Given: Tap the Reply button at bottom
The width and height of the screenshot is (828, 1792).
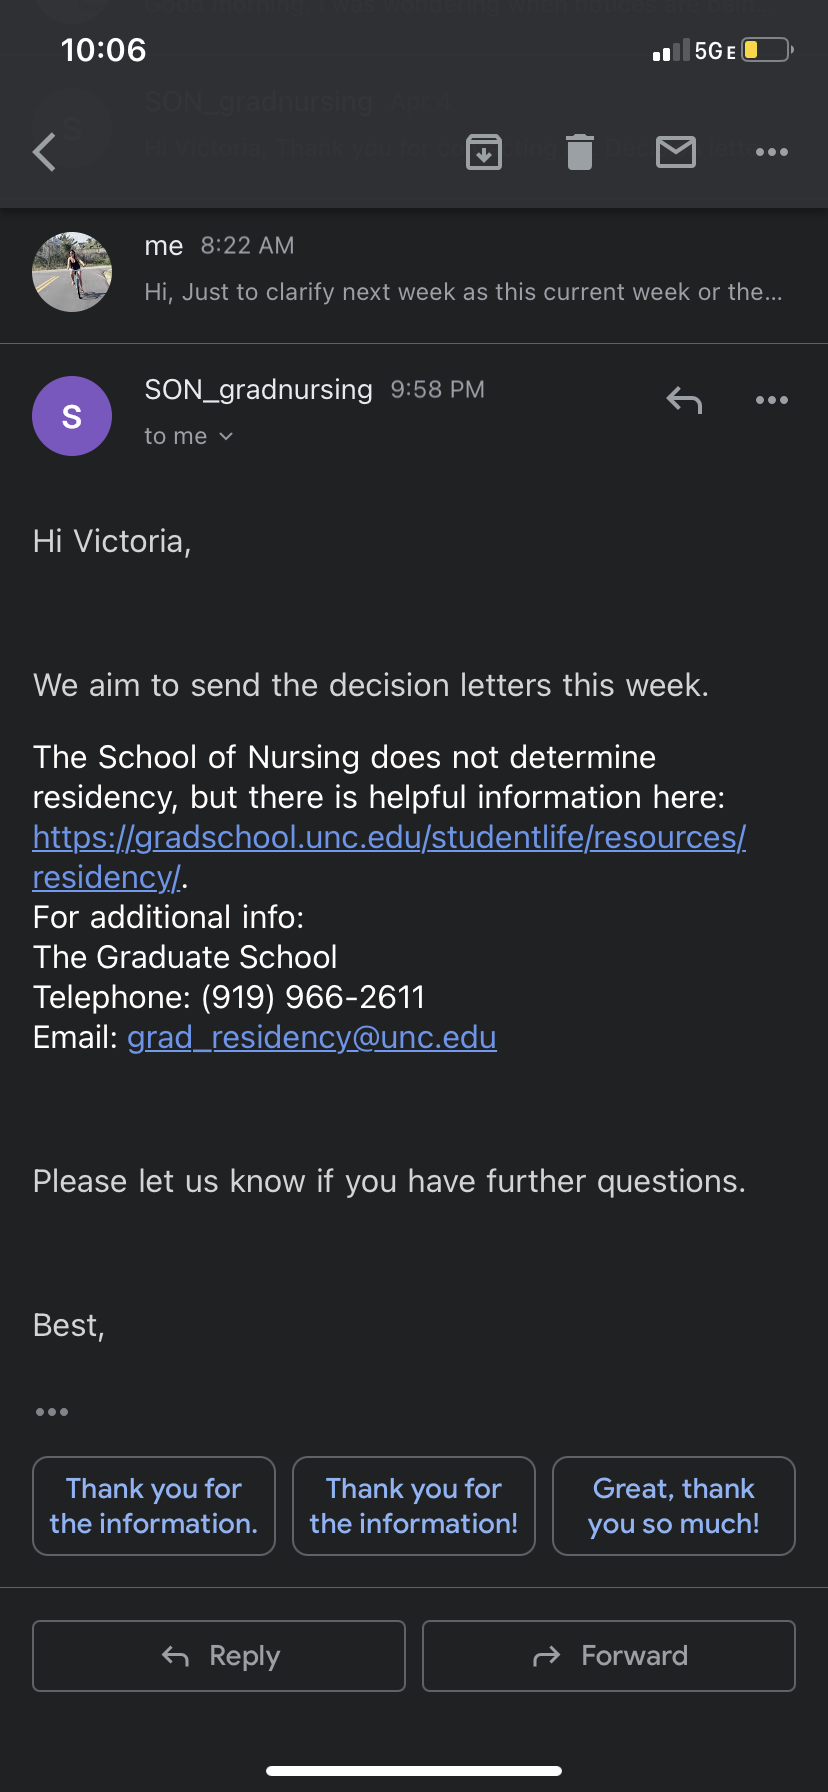Looking at the screenshot, I should [x=219, y=1656].
